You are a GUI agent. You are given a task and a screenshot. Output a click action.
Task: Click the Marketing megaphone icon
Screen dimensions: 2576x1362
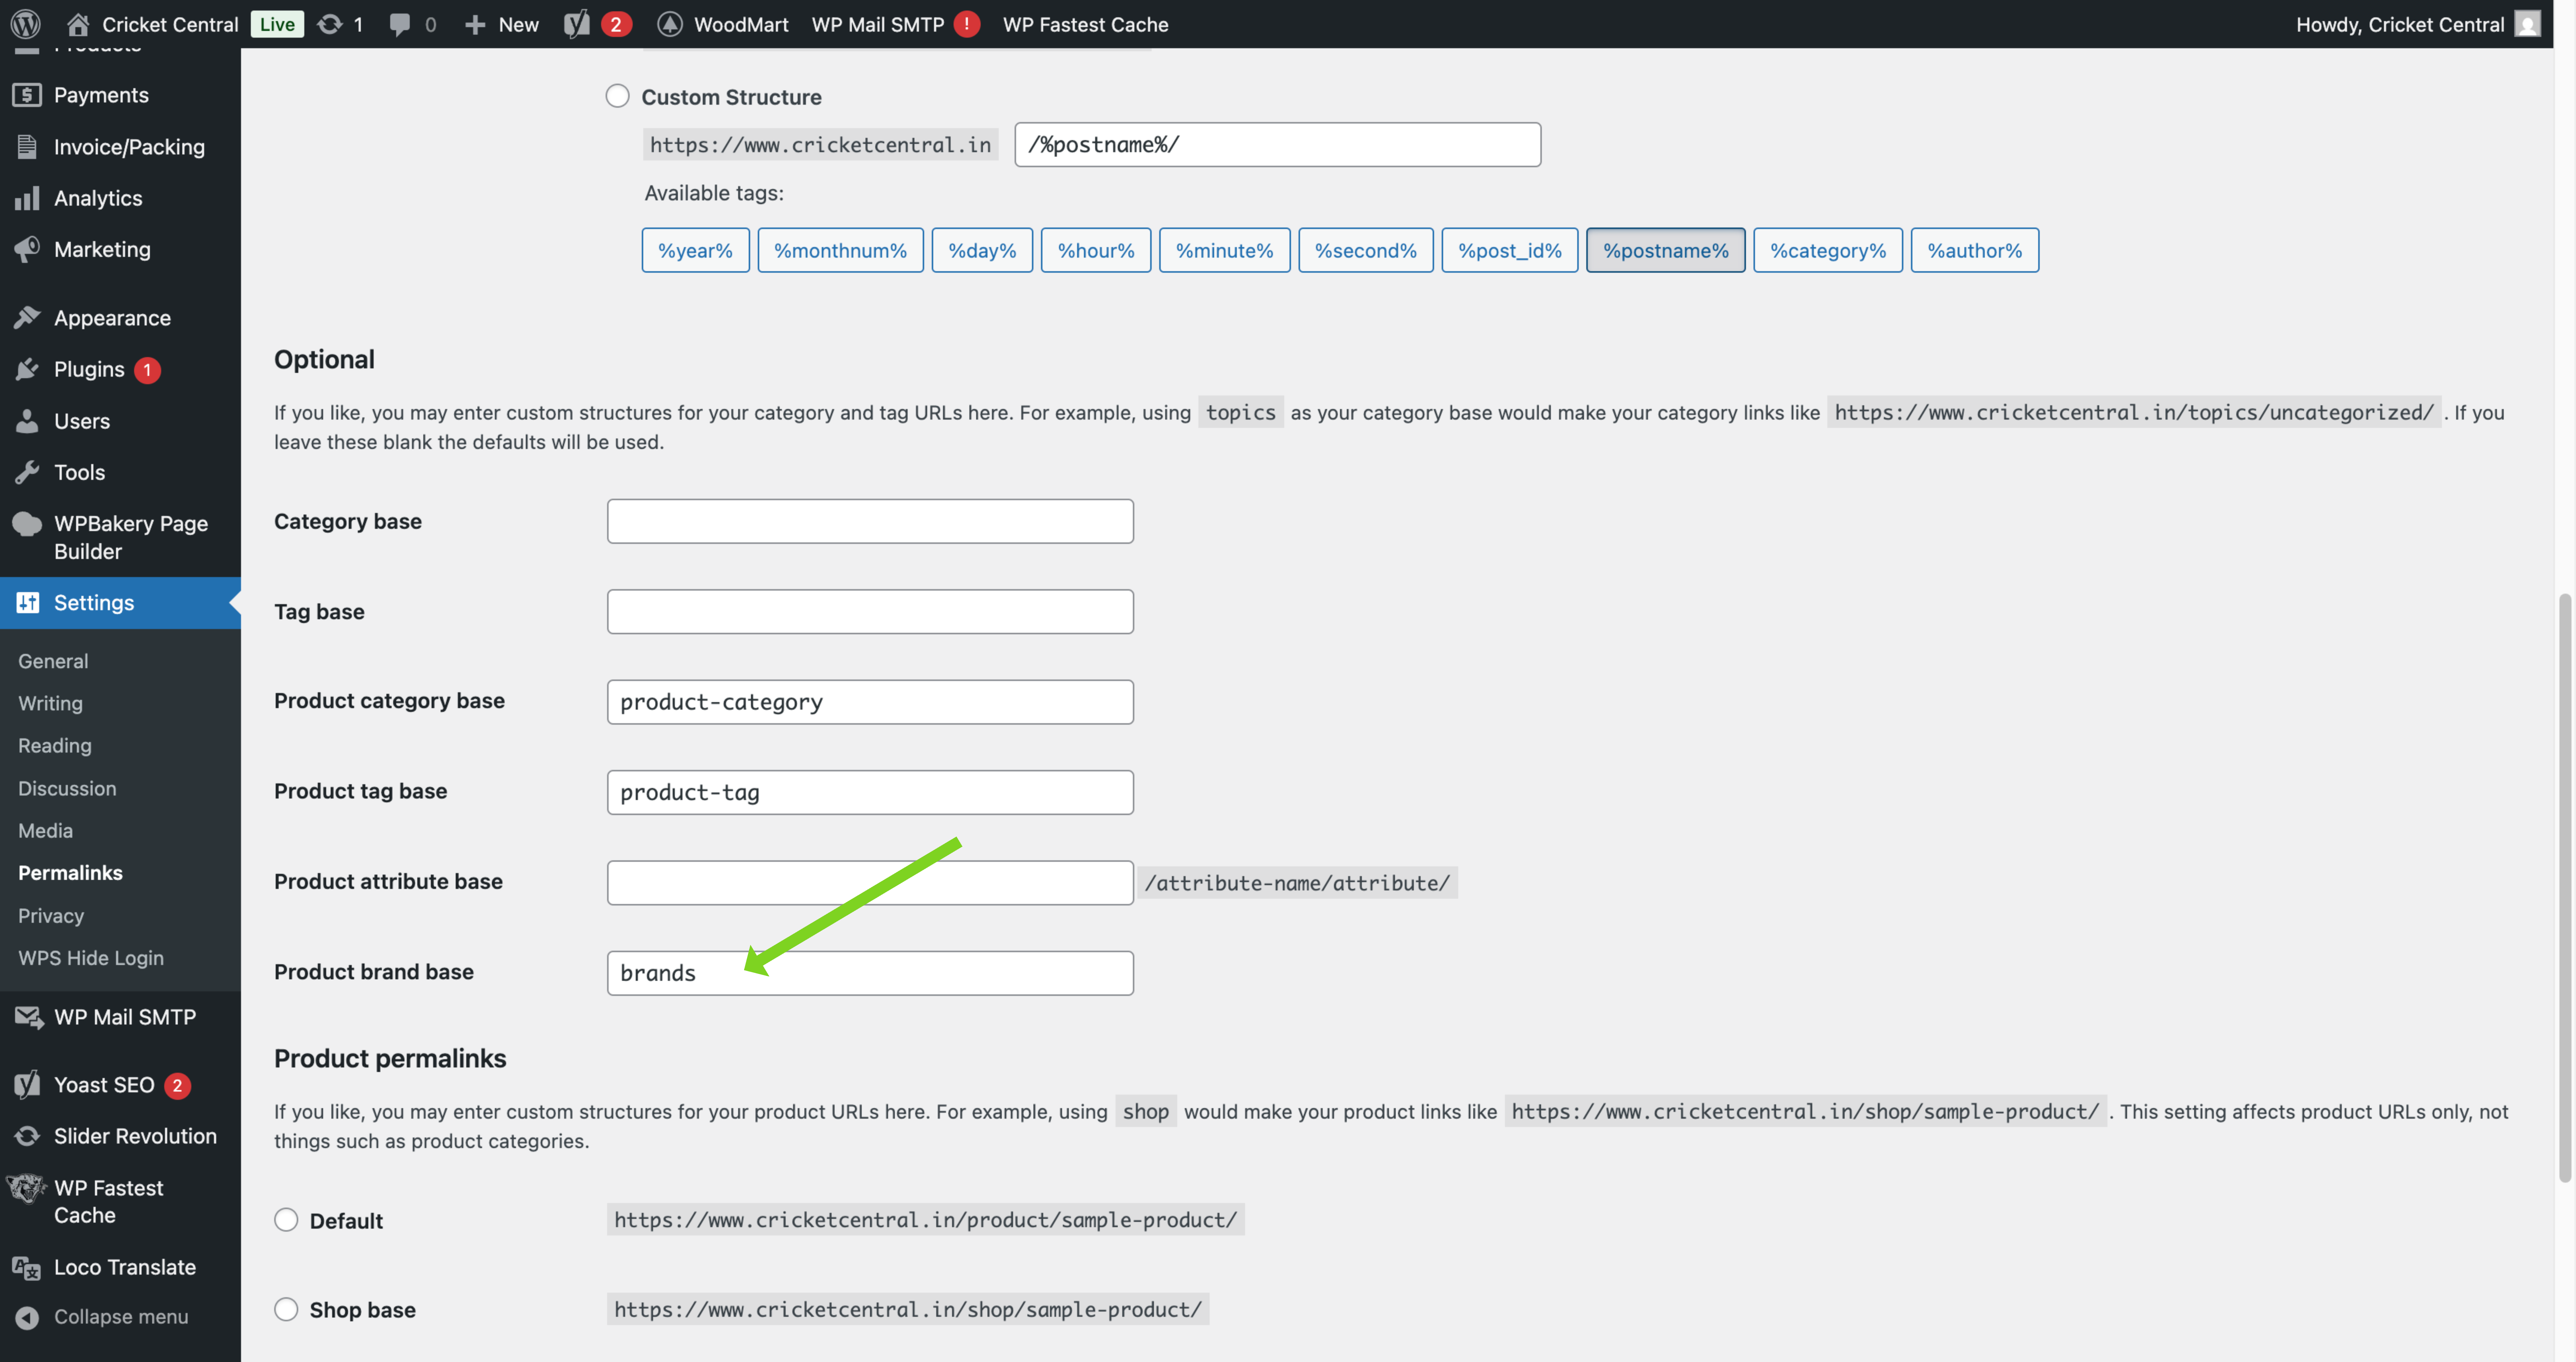pos(27,249)
